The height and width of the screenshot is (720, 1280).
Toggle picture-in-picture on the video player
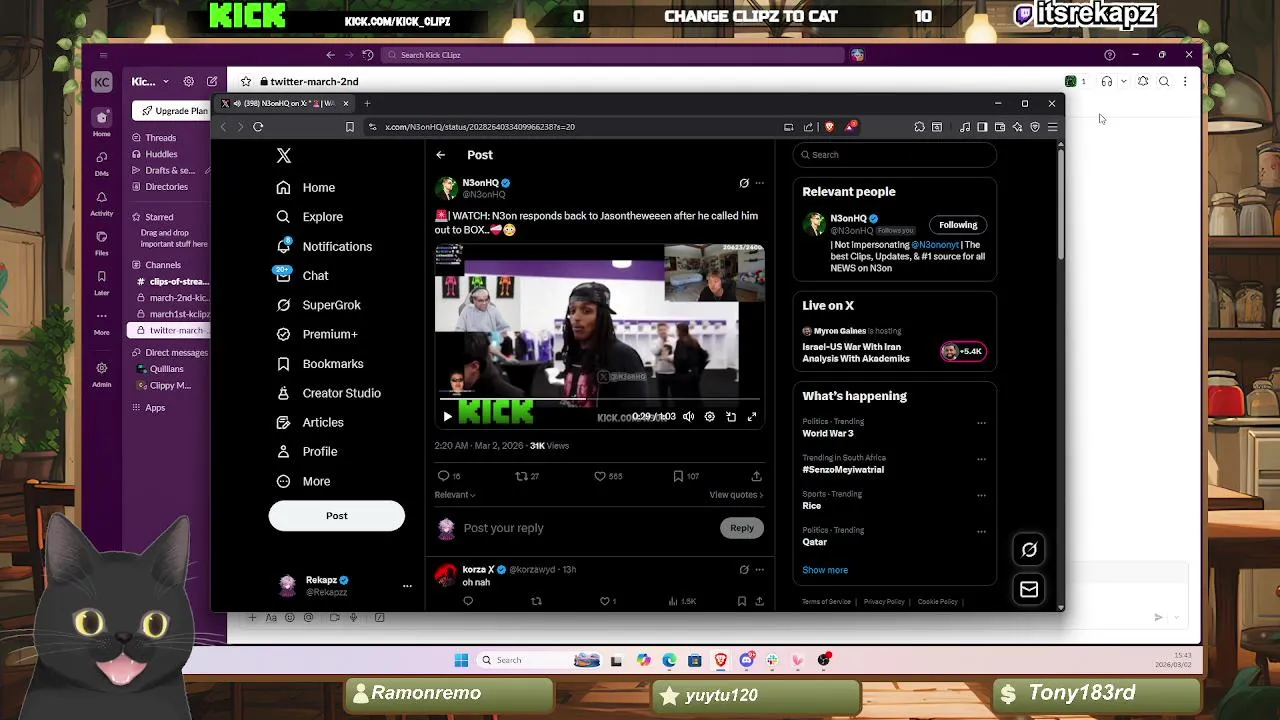coord(731,417)
